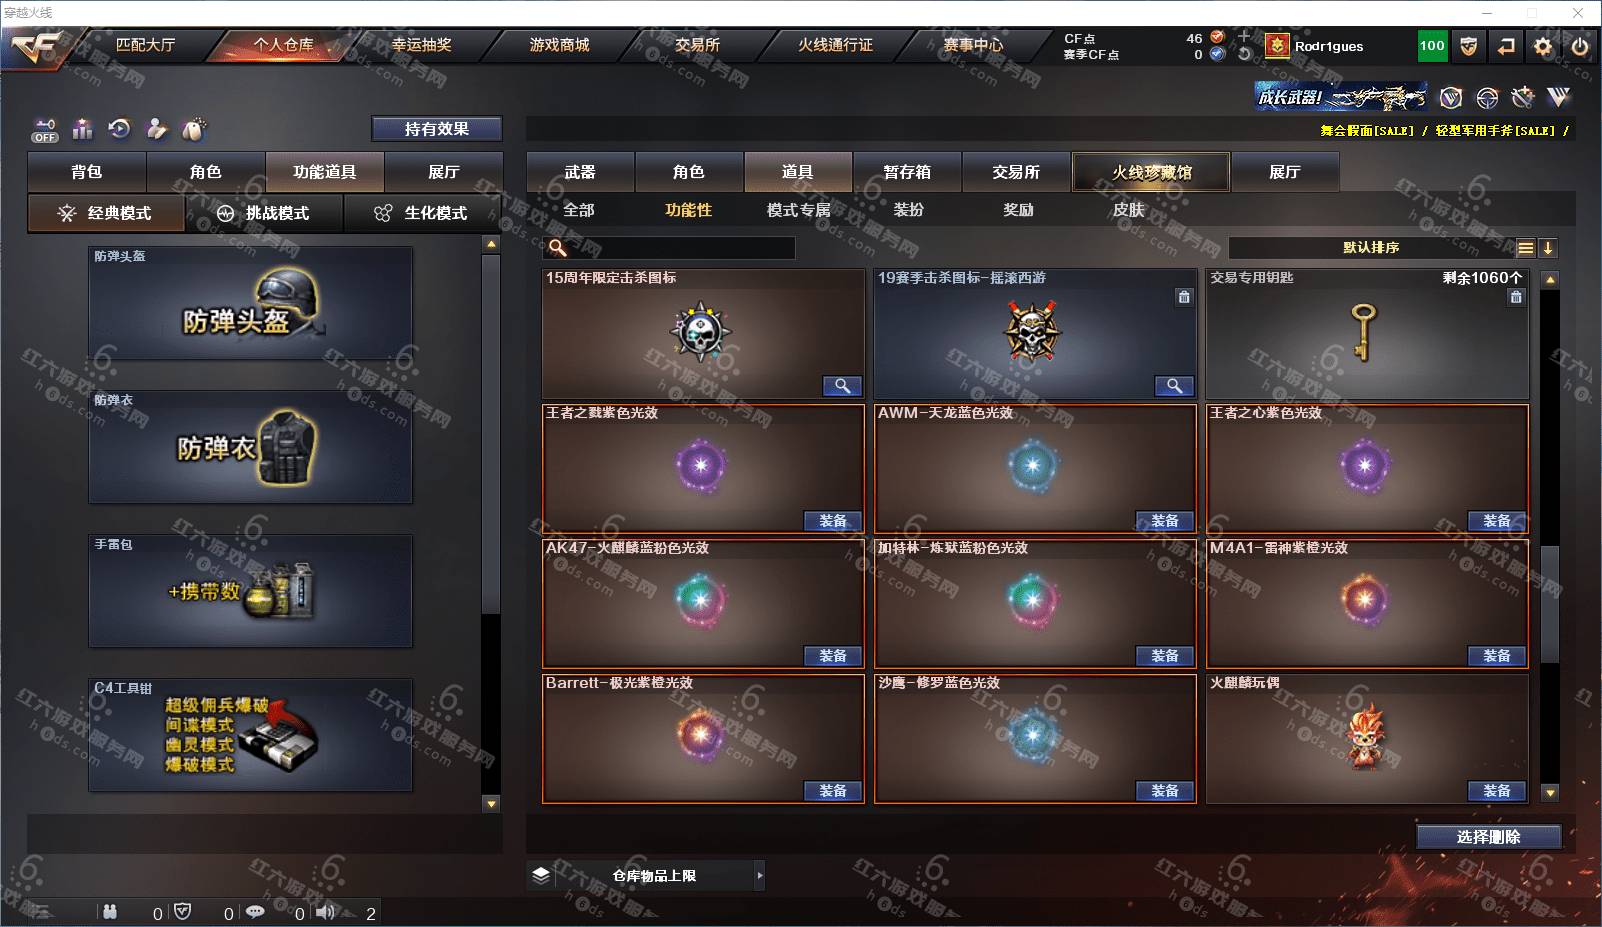Toggle sort direction arrow next to 默认排序
The width and height of the screenshot is (1602, 927).
[x=1548, y=248]
